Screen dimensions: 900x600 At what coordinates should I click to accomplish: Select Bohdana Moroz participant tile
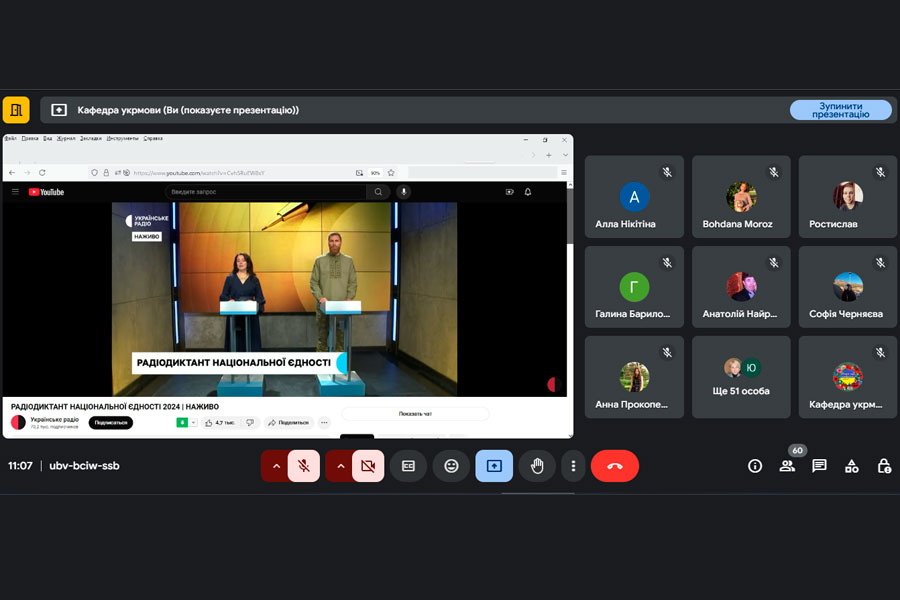point(741,196)
